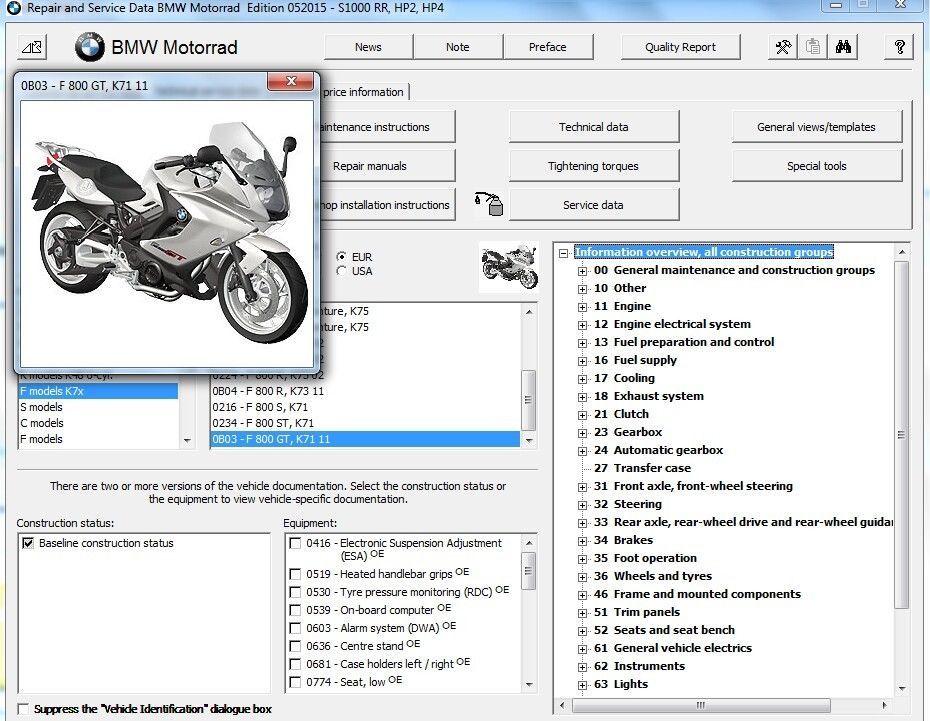Click the clipboard copy icon
930x721 pixels.
(x=813, y=47)
